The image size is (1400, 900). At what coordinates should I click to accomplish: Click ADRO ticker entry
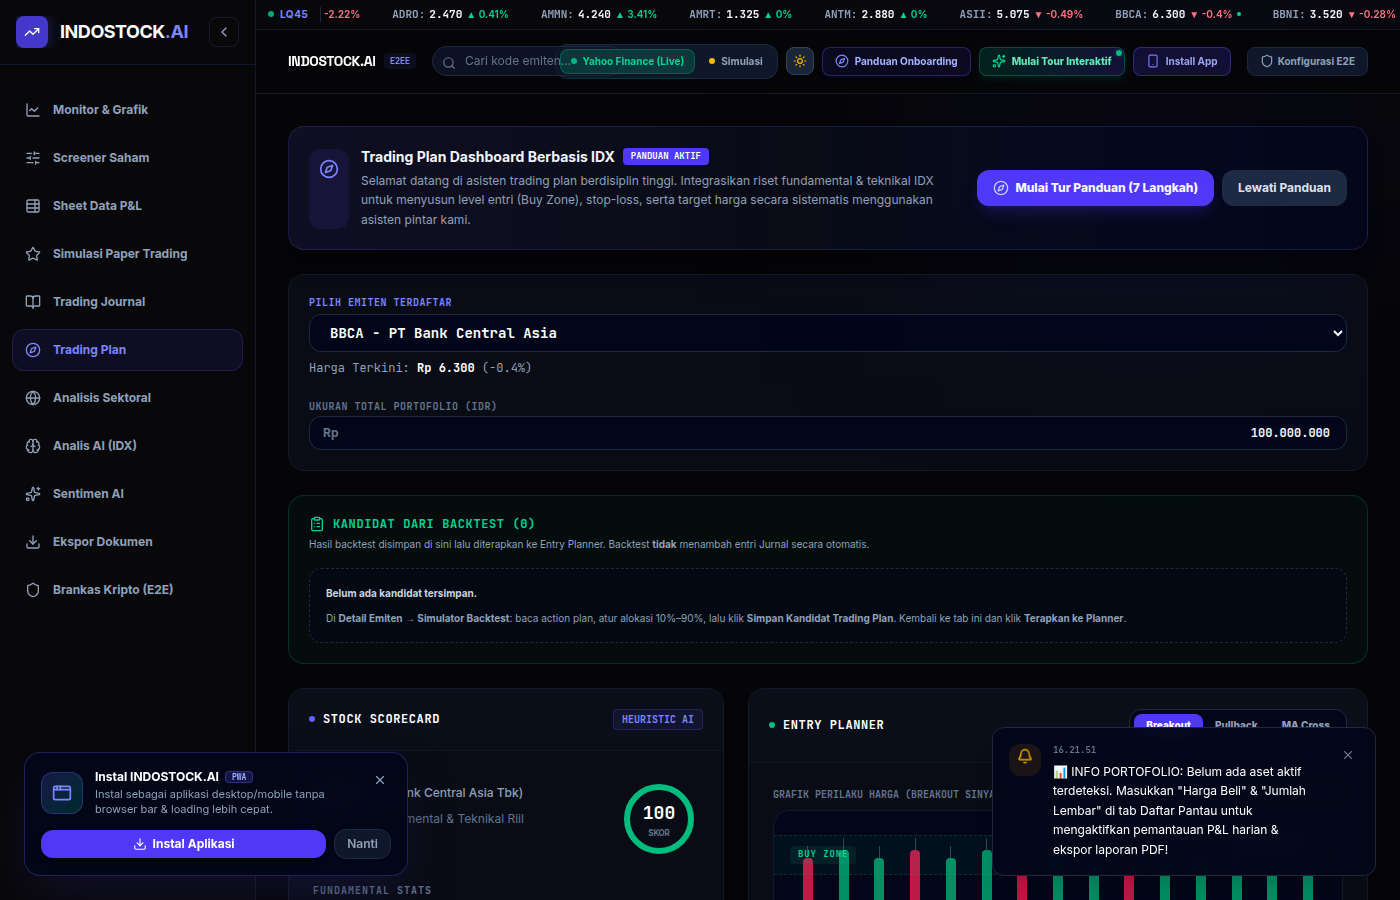(450, 14)
